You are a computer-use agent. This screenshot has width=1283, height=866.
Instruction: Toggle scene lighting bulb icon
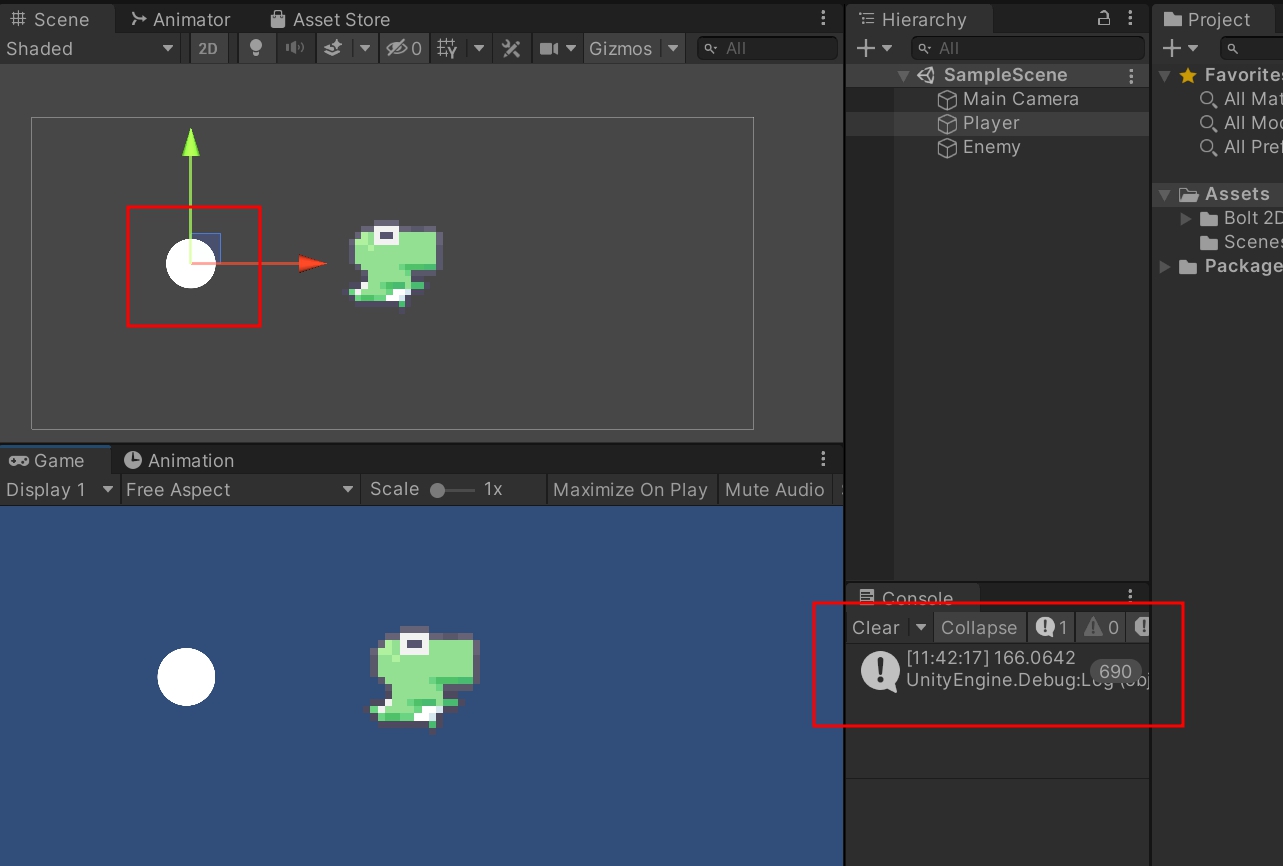pos(256,48)
